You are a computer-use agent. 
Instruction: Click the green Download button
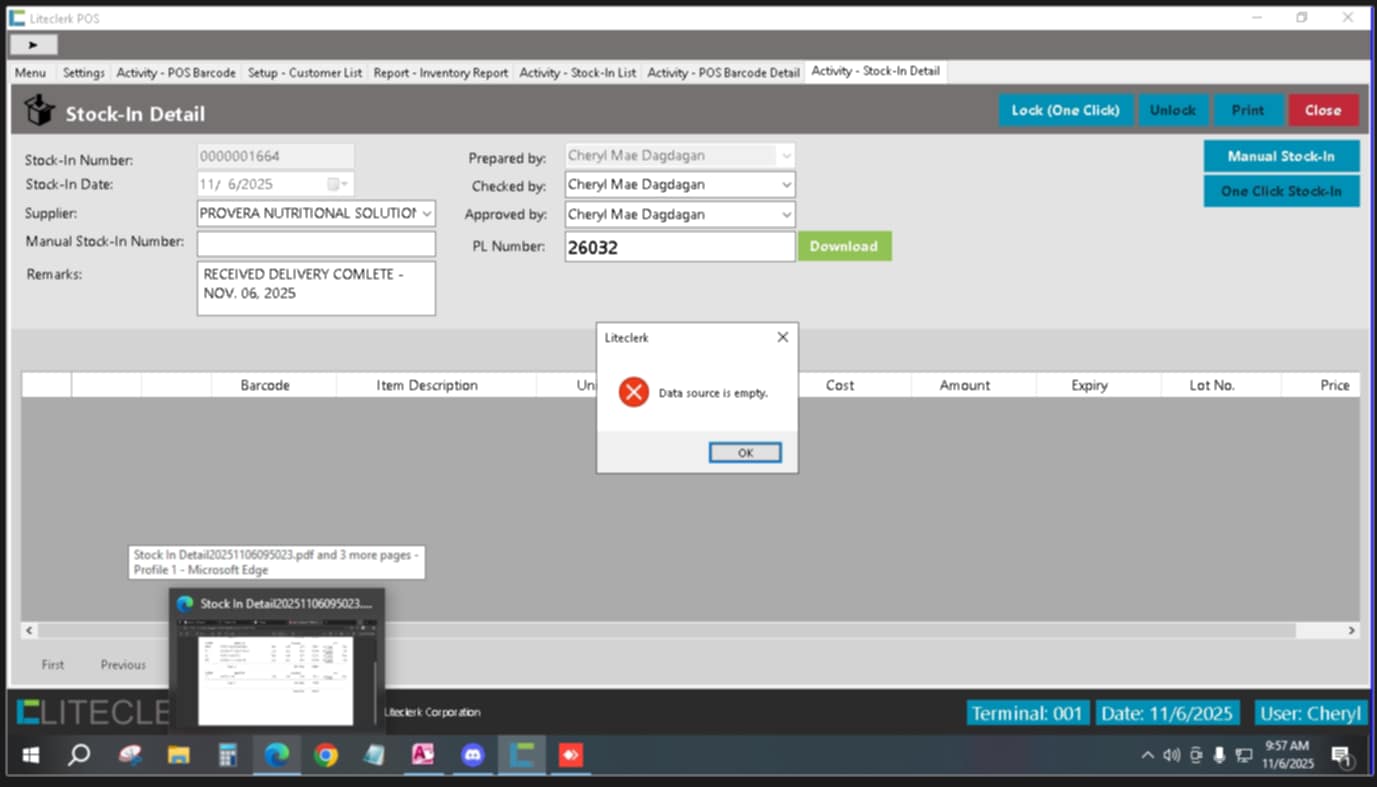[x=843, y=246]
